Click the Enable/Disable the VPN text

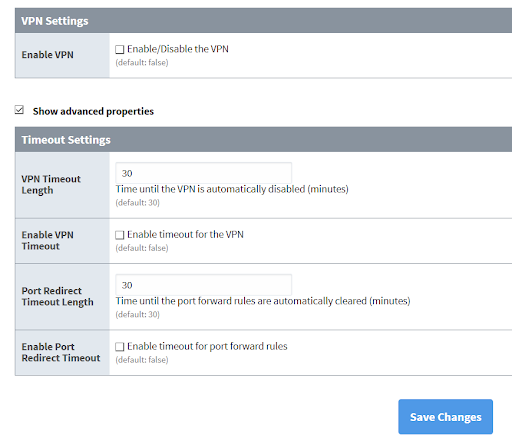[x=178, y=49]
